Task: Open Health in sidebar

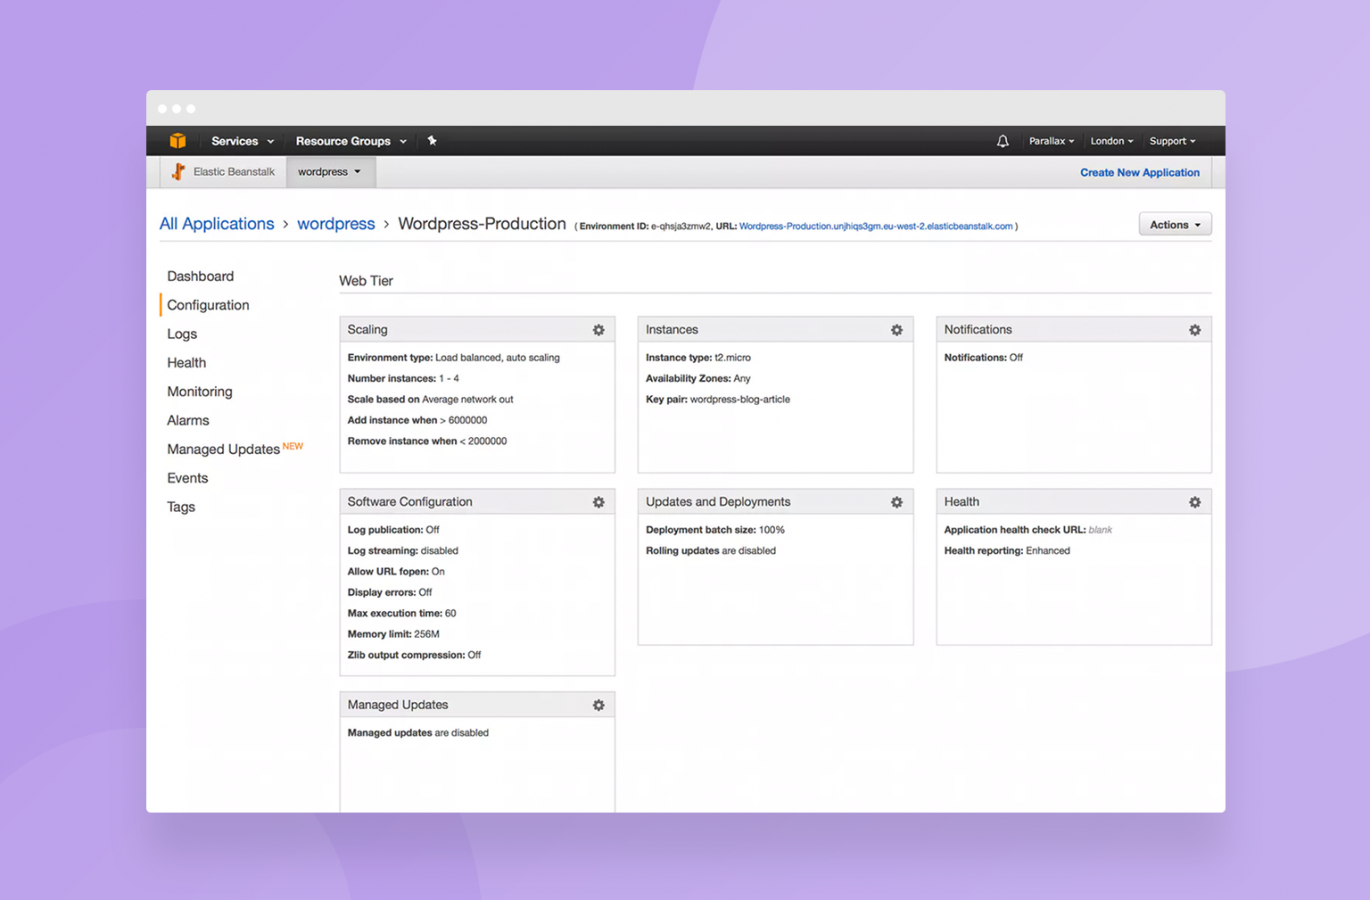Action: click(x=186, y=363)
